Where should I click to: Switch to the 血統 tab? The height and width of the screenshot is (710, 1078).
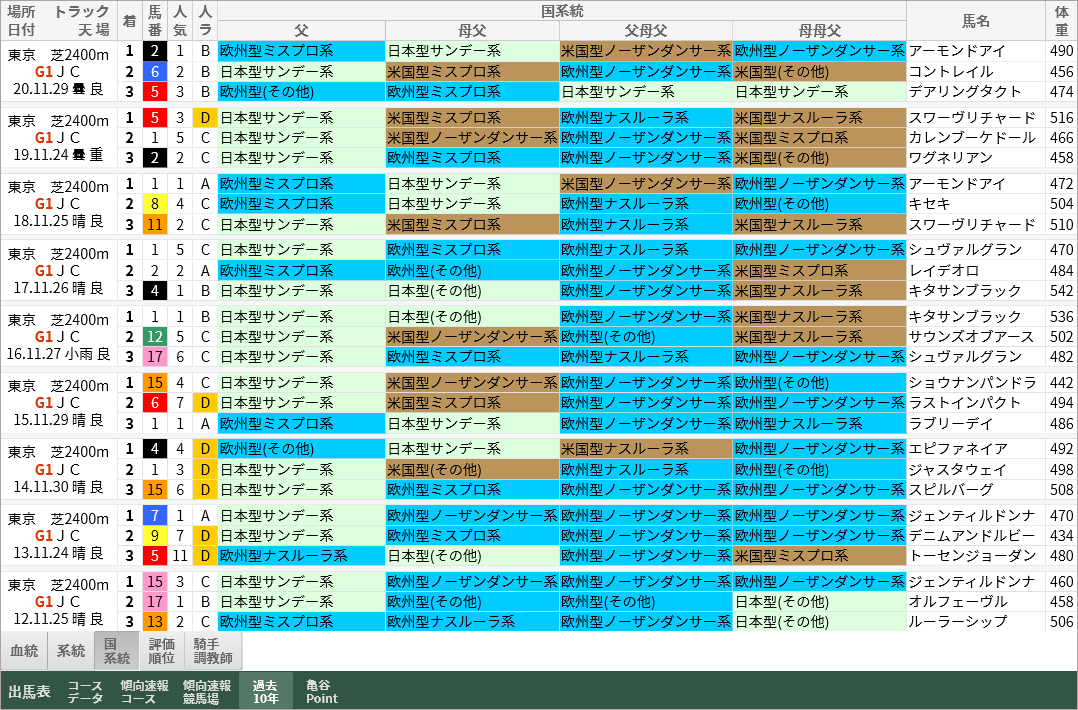[x=24, y=650]
